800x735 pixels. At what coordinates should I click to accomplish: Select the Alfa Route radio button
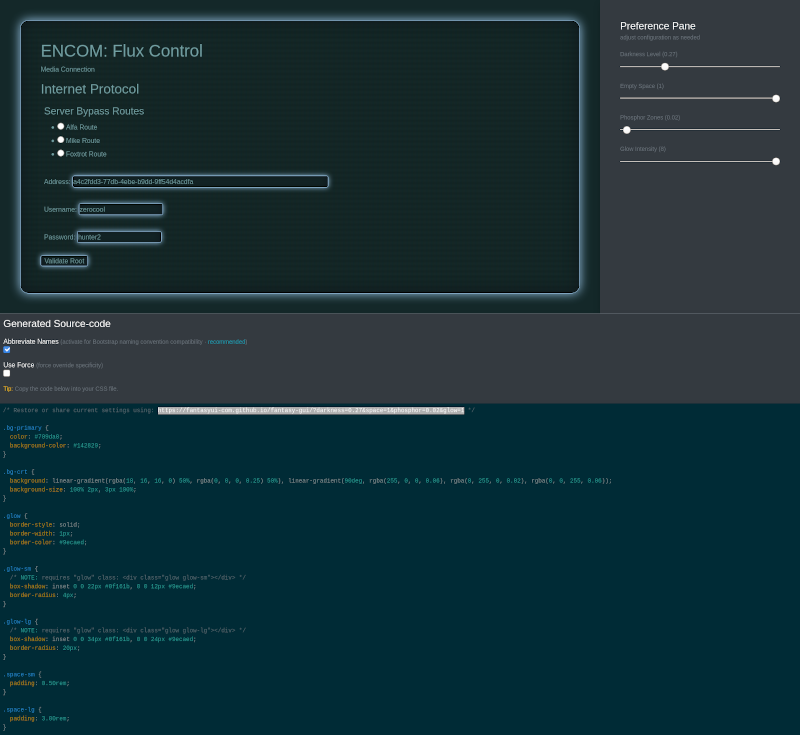tap(61, 126)
